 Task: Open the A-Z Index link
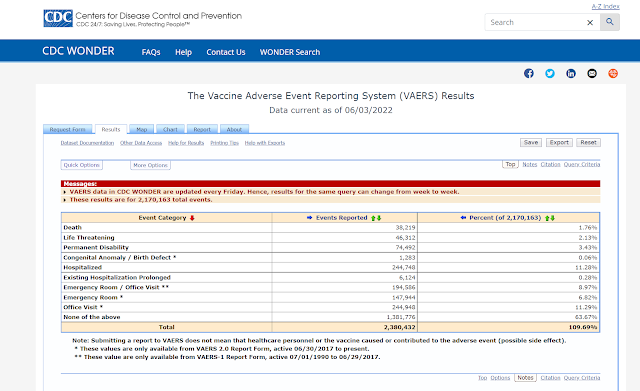[x=606, y=7]
